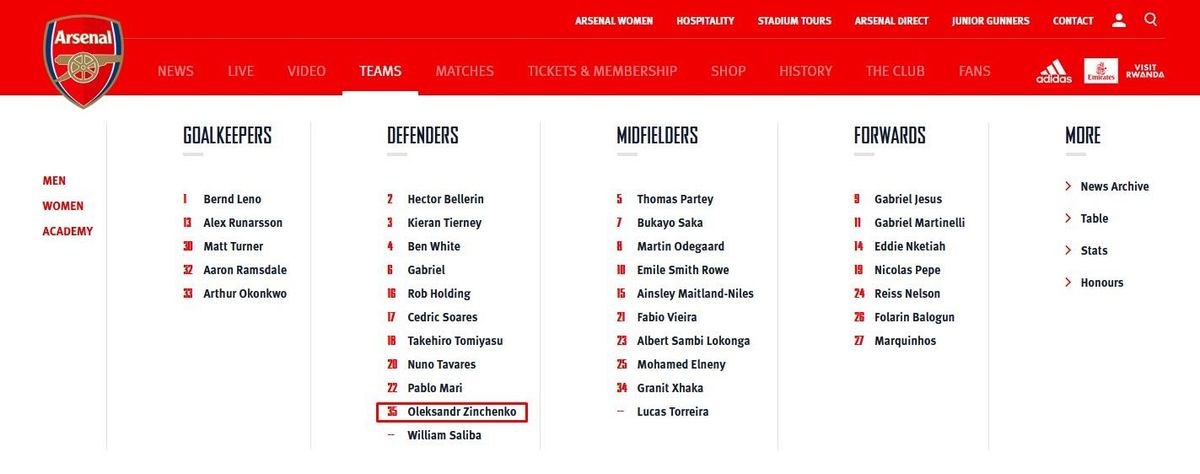This screenshot has width=1200, height=474.
Task: Open the Table link under More
Action: click(x=1094, y=219)
